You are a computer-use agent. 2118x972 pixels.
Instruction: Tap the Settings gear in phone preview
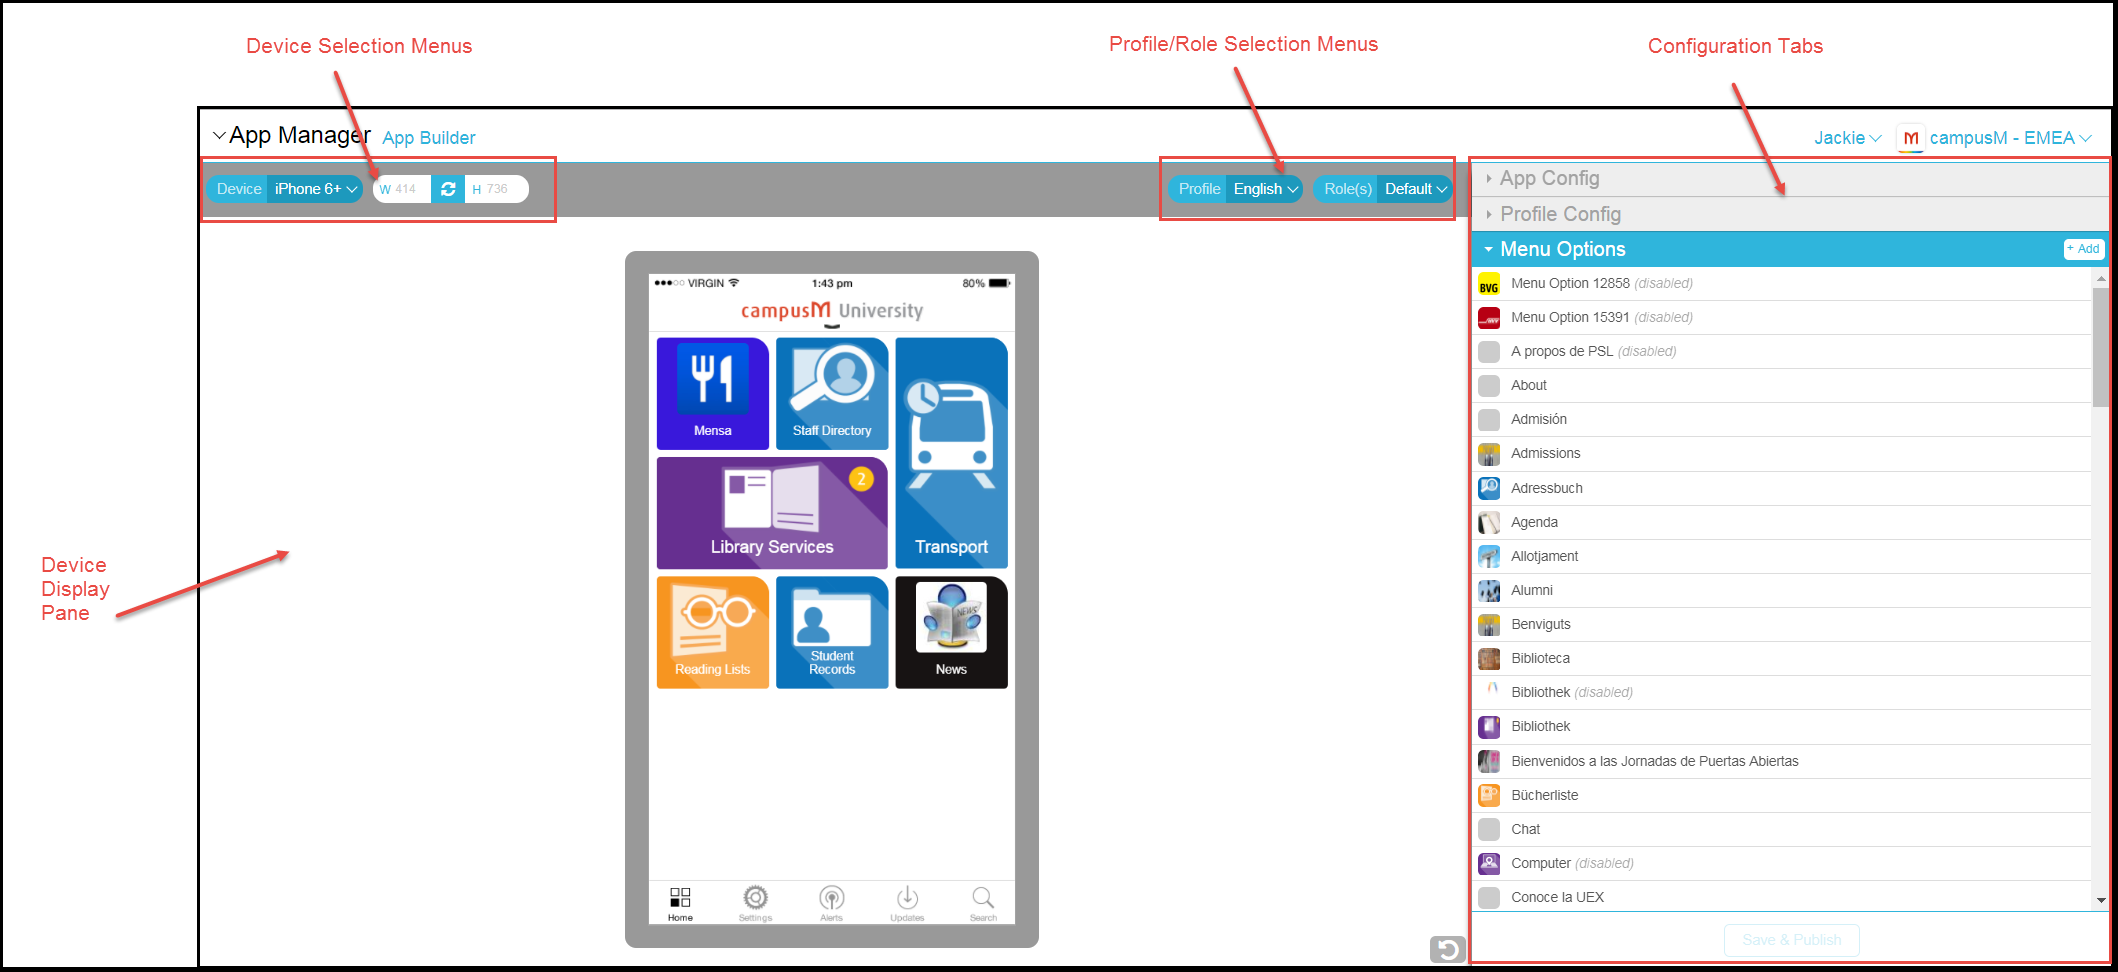[x=756, y=897]
